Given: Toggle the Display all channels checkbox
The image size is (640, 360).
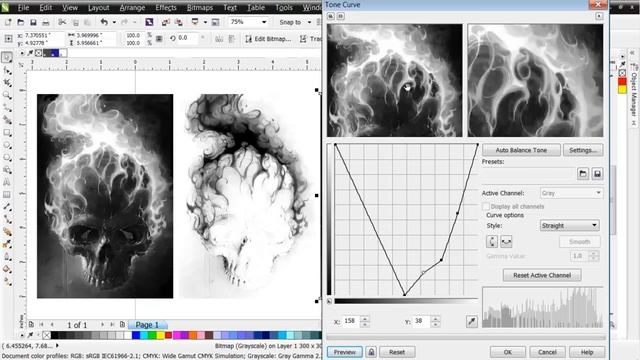Looking at the screenshot, I should point(486,207).
